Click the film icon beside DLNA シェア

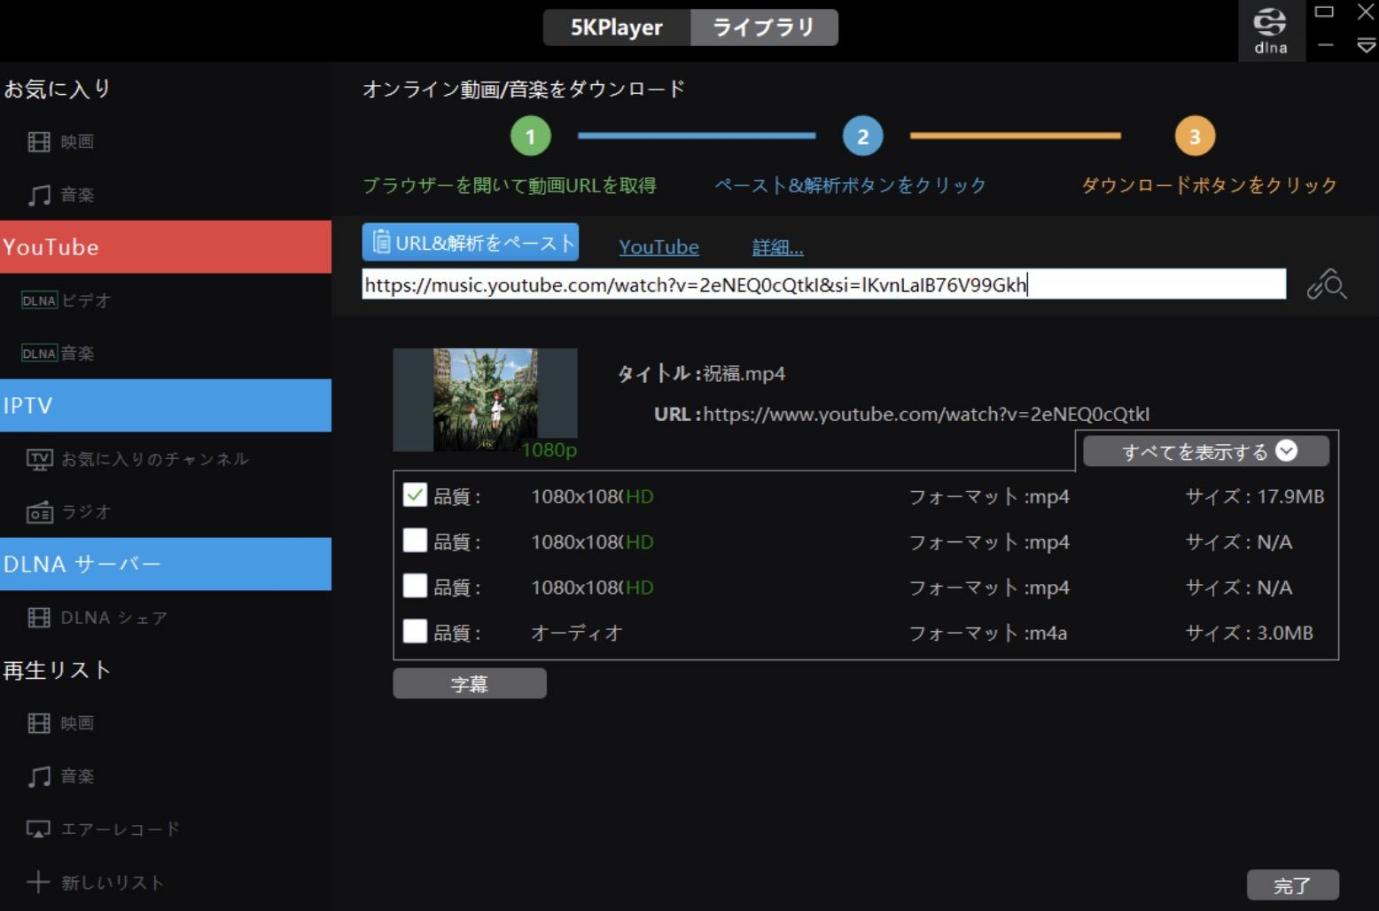(x=39, y=618)
